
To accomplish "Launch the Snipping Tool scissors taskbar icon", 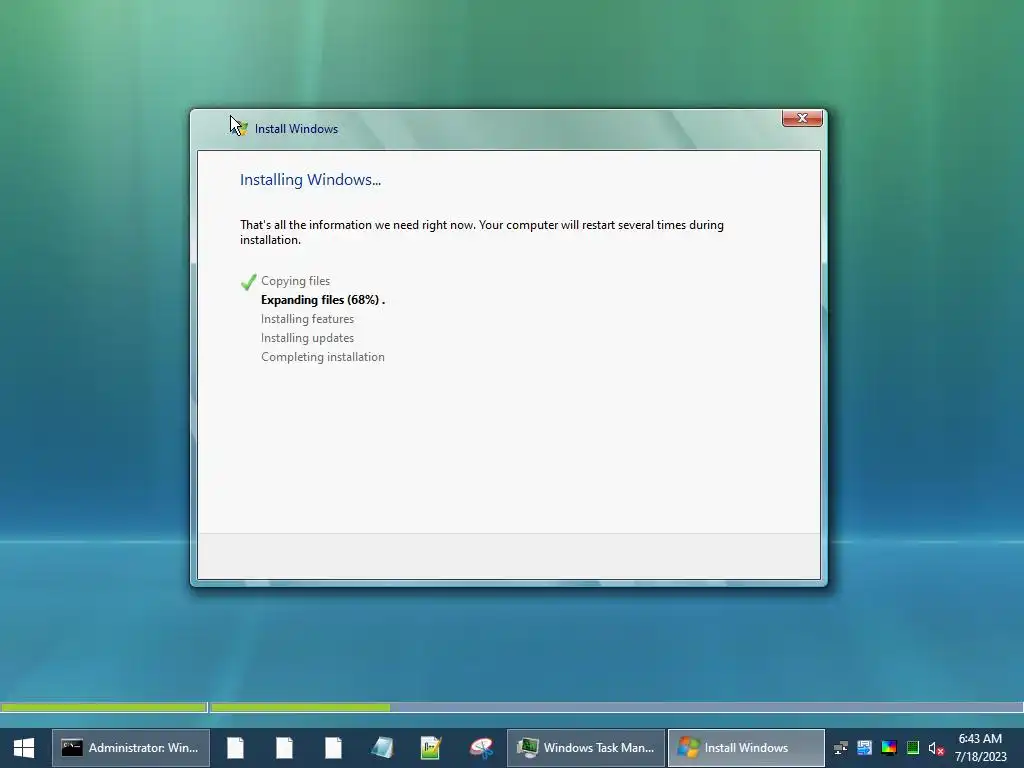I will pos(481,748).
